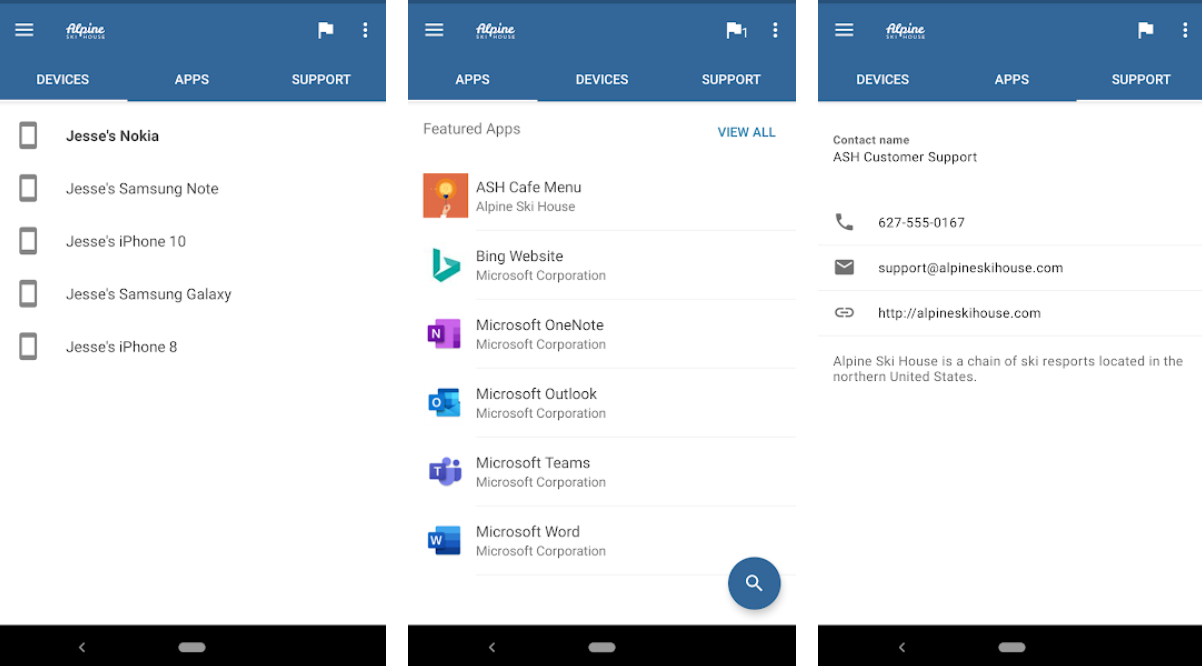Select SUPPORT tab on third screen

[1141, 79]
